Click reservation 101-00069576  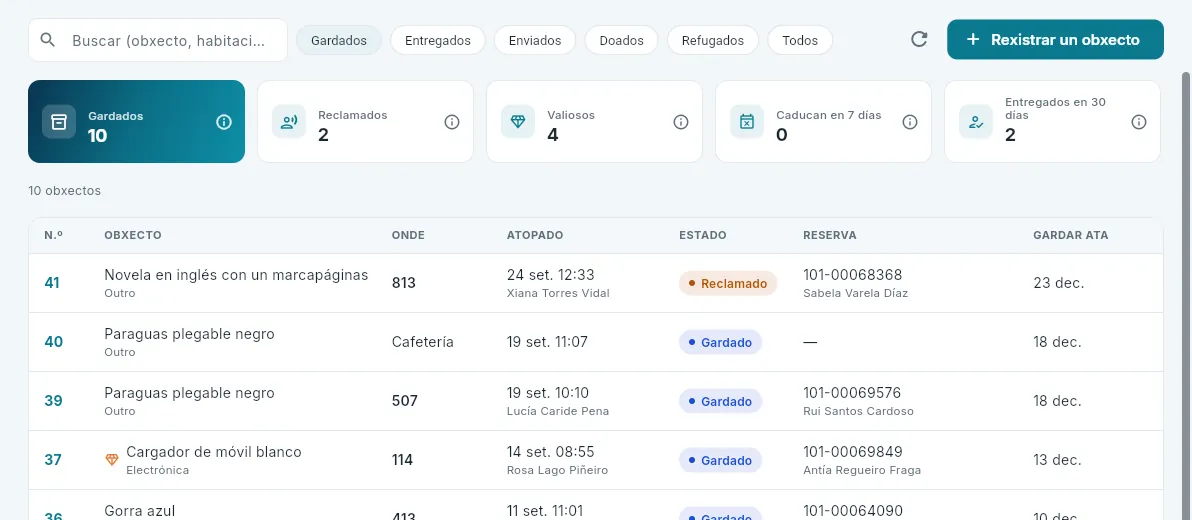click(852, 392)
